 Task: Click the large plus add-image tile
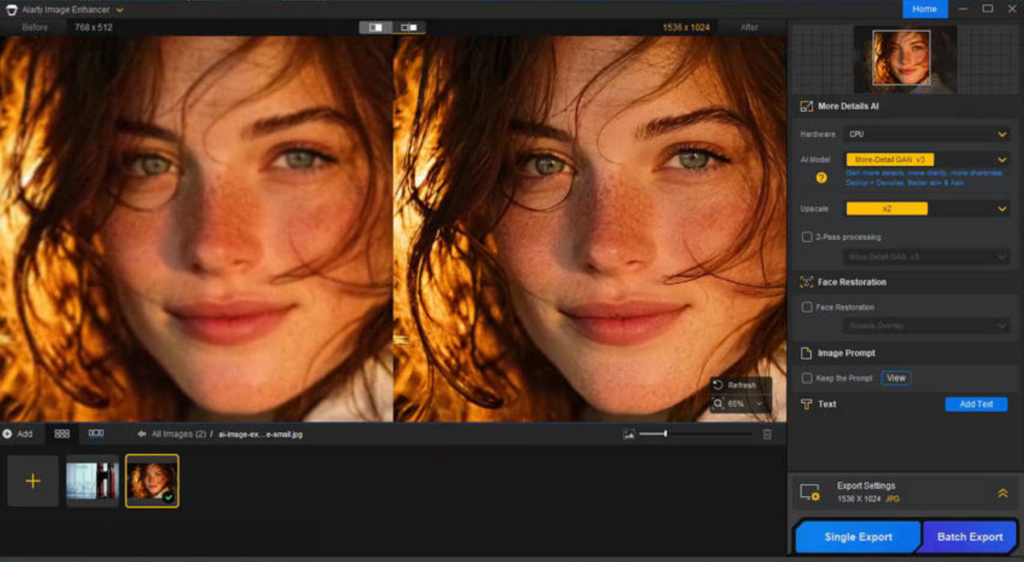click(x=33, y=481)
